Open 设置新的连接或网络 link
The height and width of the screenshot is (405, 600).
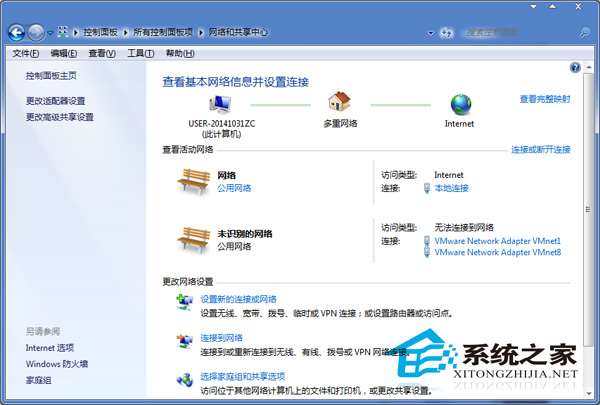point(239,299)
